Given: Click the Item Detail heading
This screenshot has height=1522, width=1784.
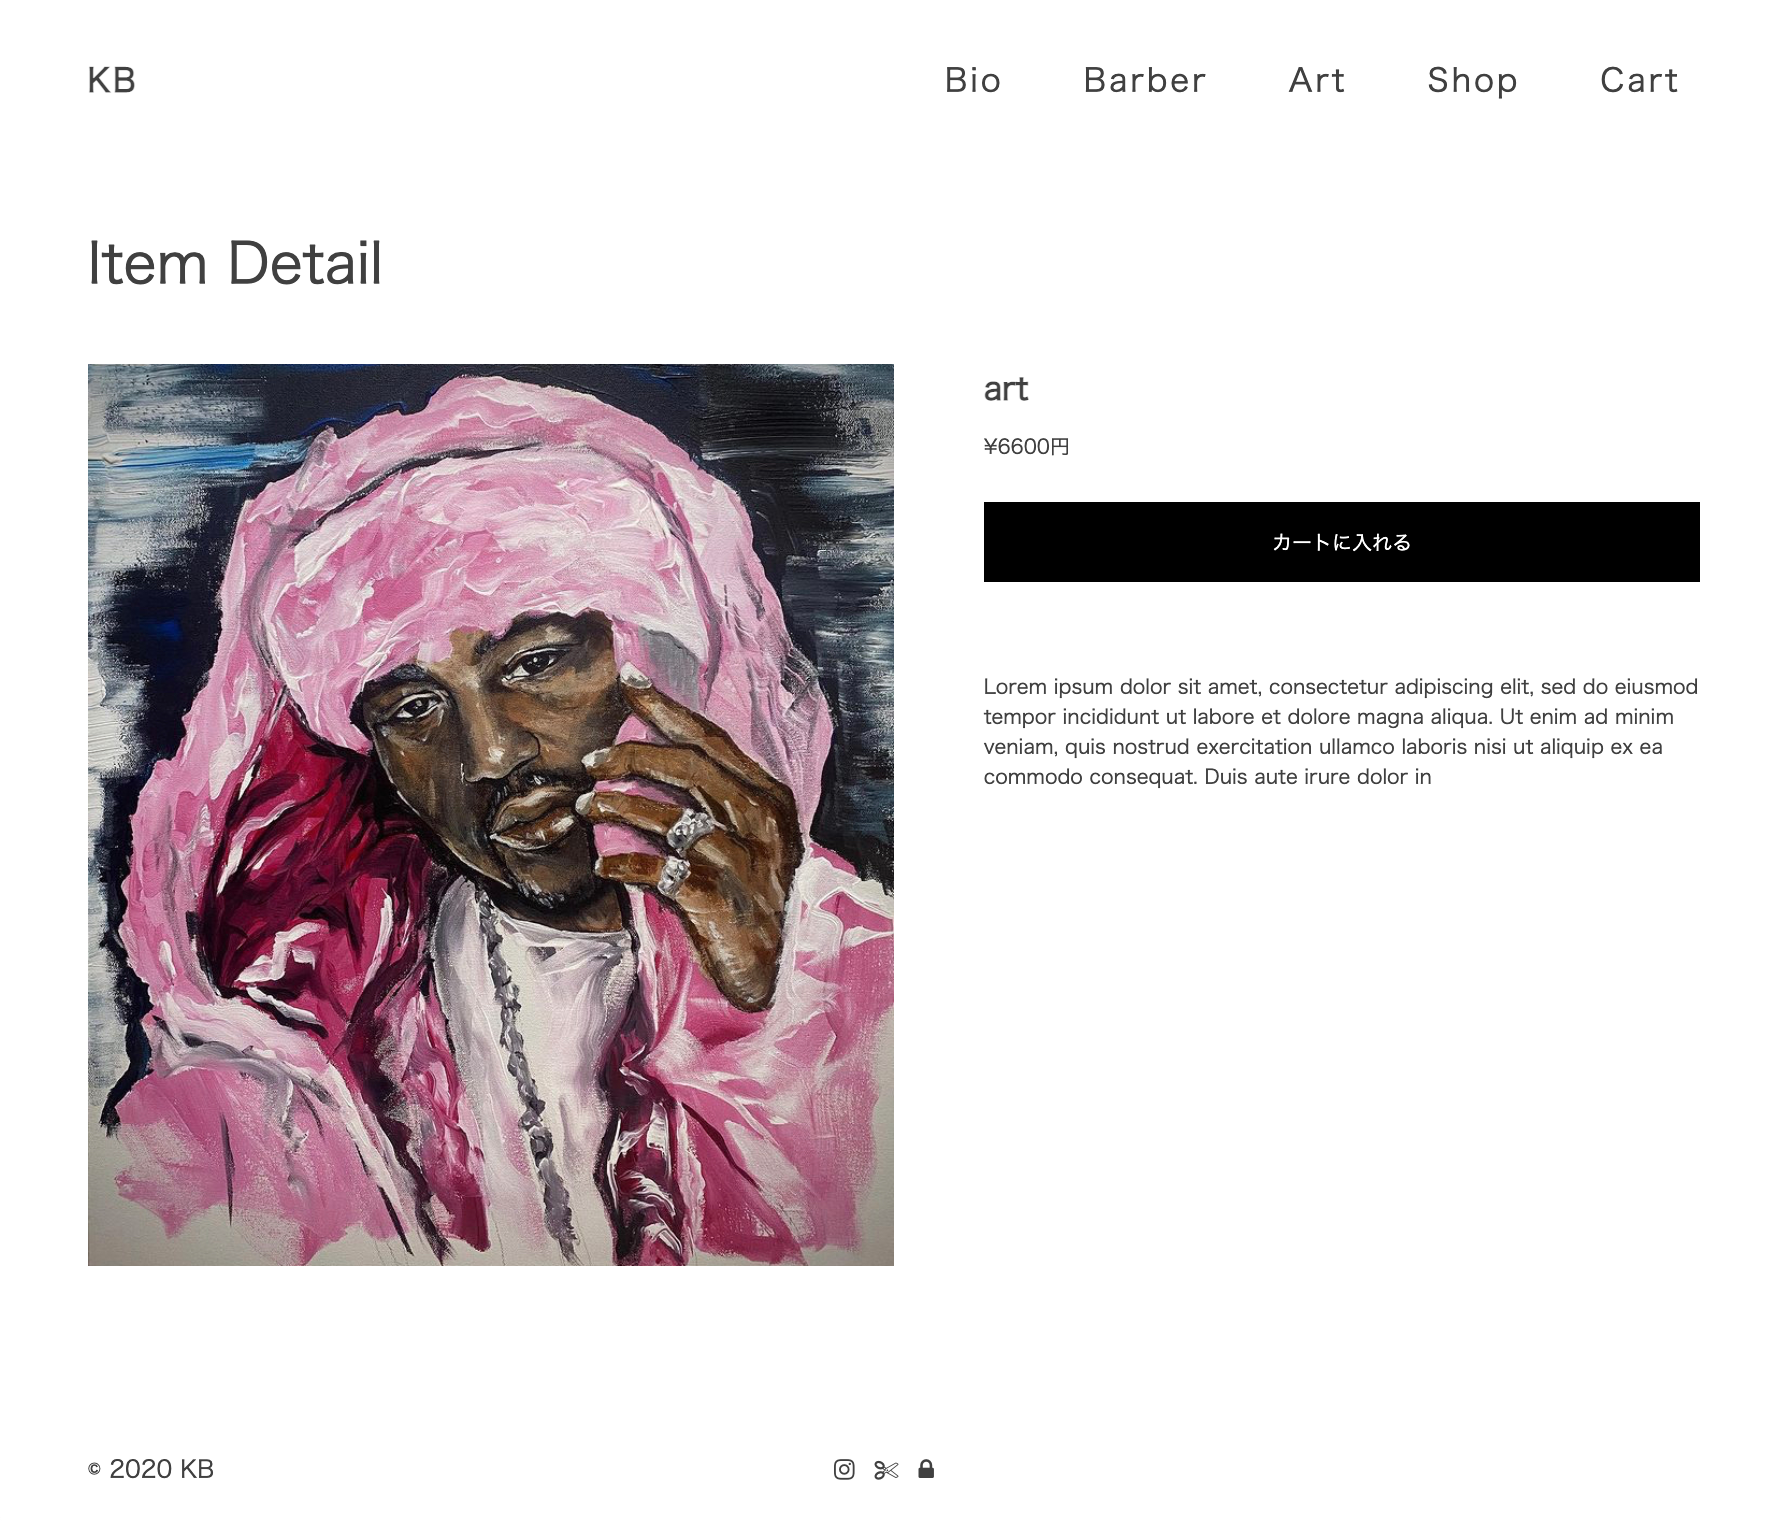Looking at the screenshot, I should click(235, 263).
